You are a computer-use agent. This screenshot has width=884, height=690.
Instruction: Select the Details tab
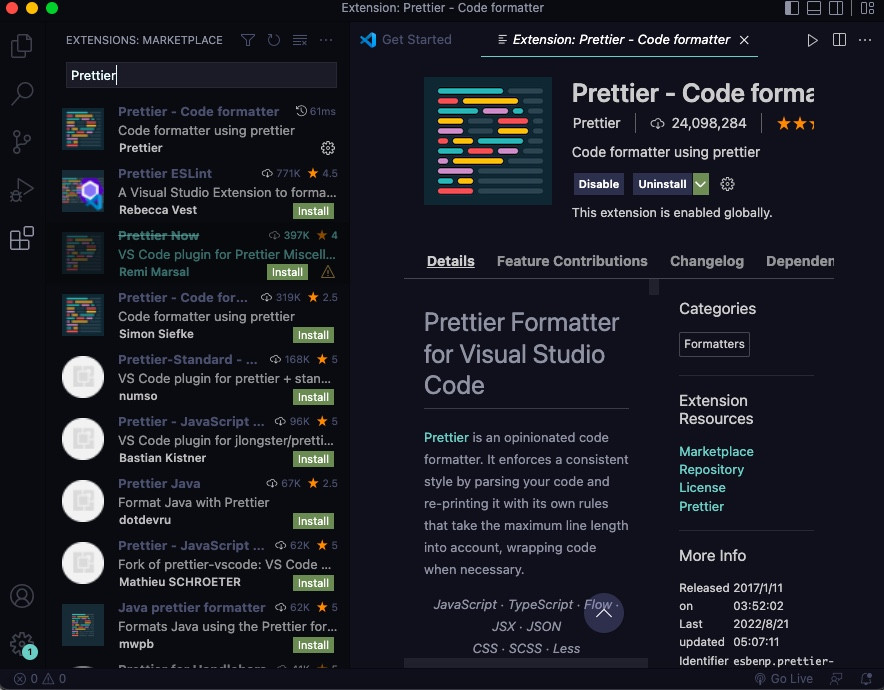click(450, 261)
